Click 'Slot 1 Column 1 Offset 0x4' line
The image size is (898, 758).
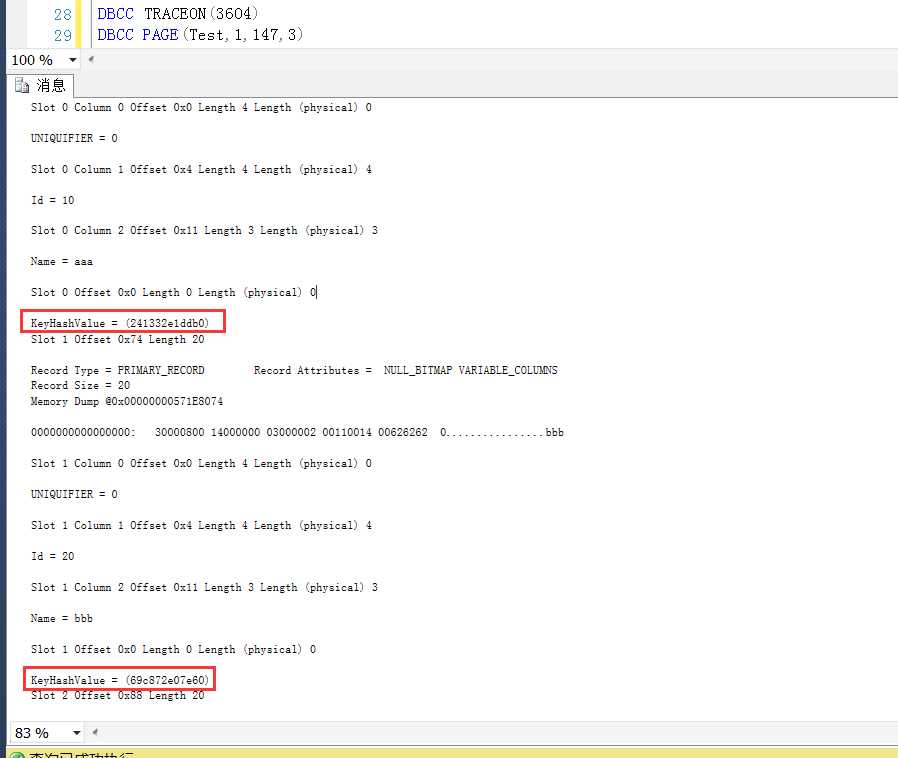tap(201, 526)
